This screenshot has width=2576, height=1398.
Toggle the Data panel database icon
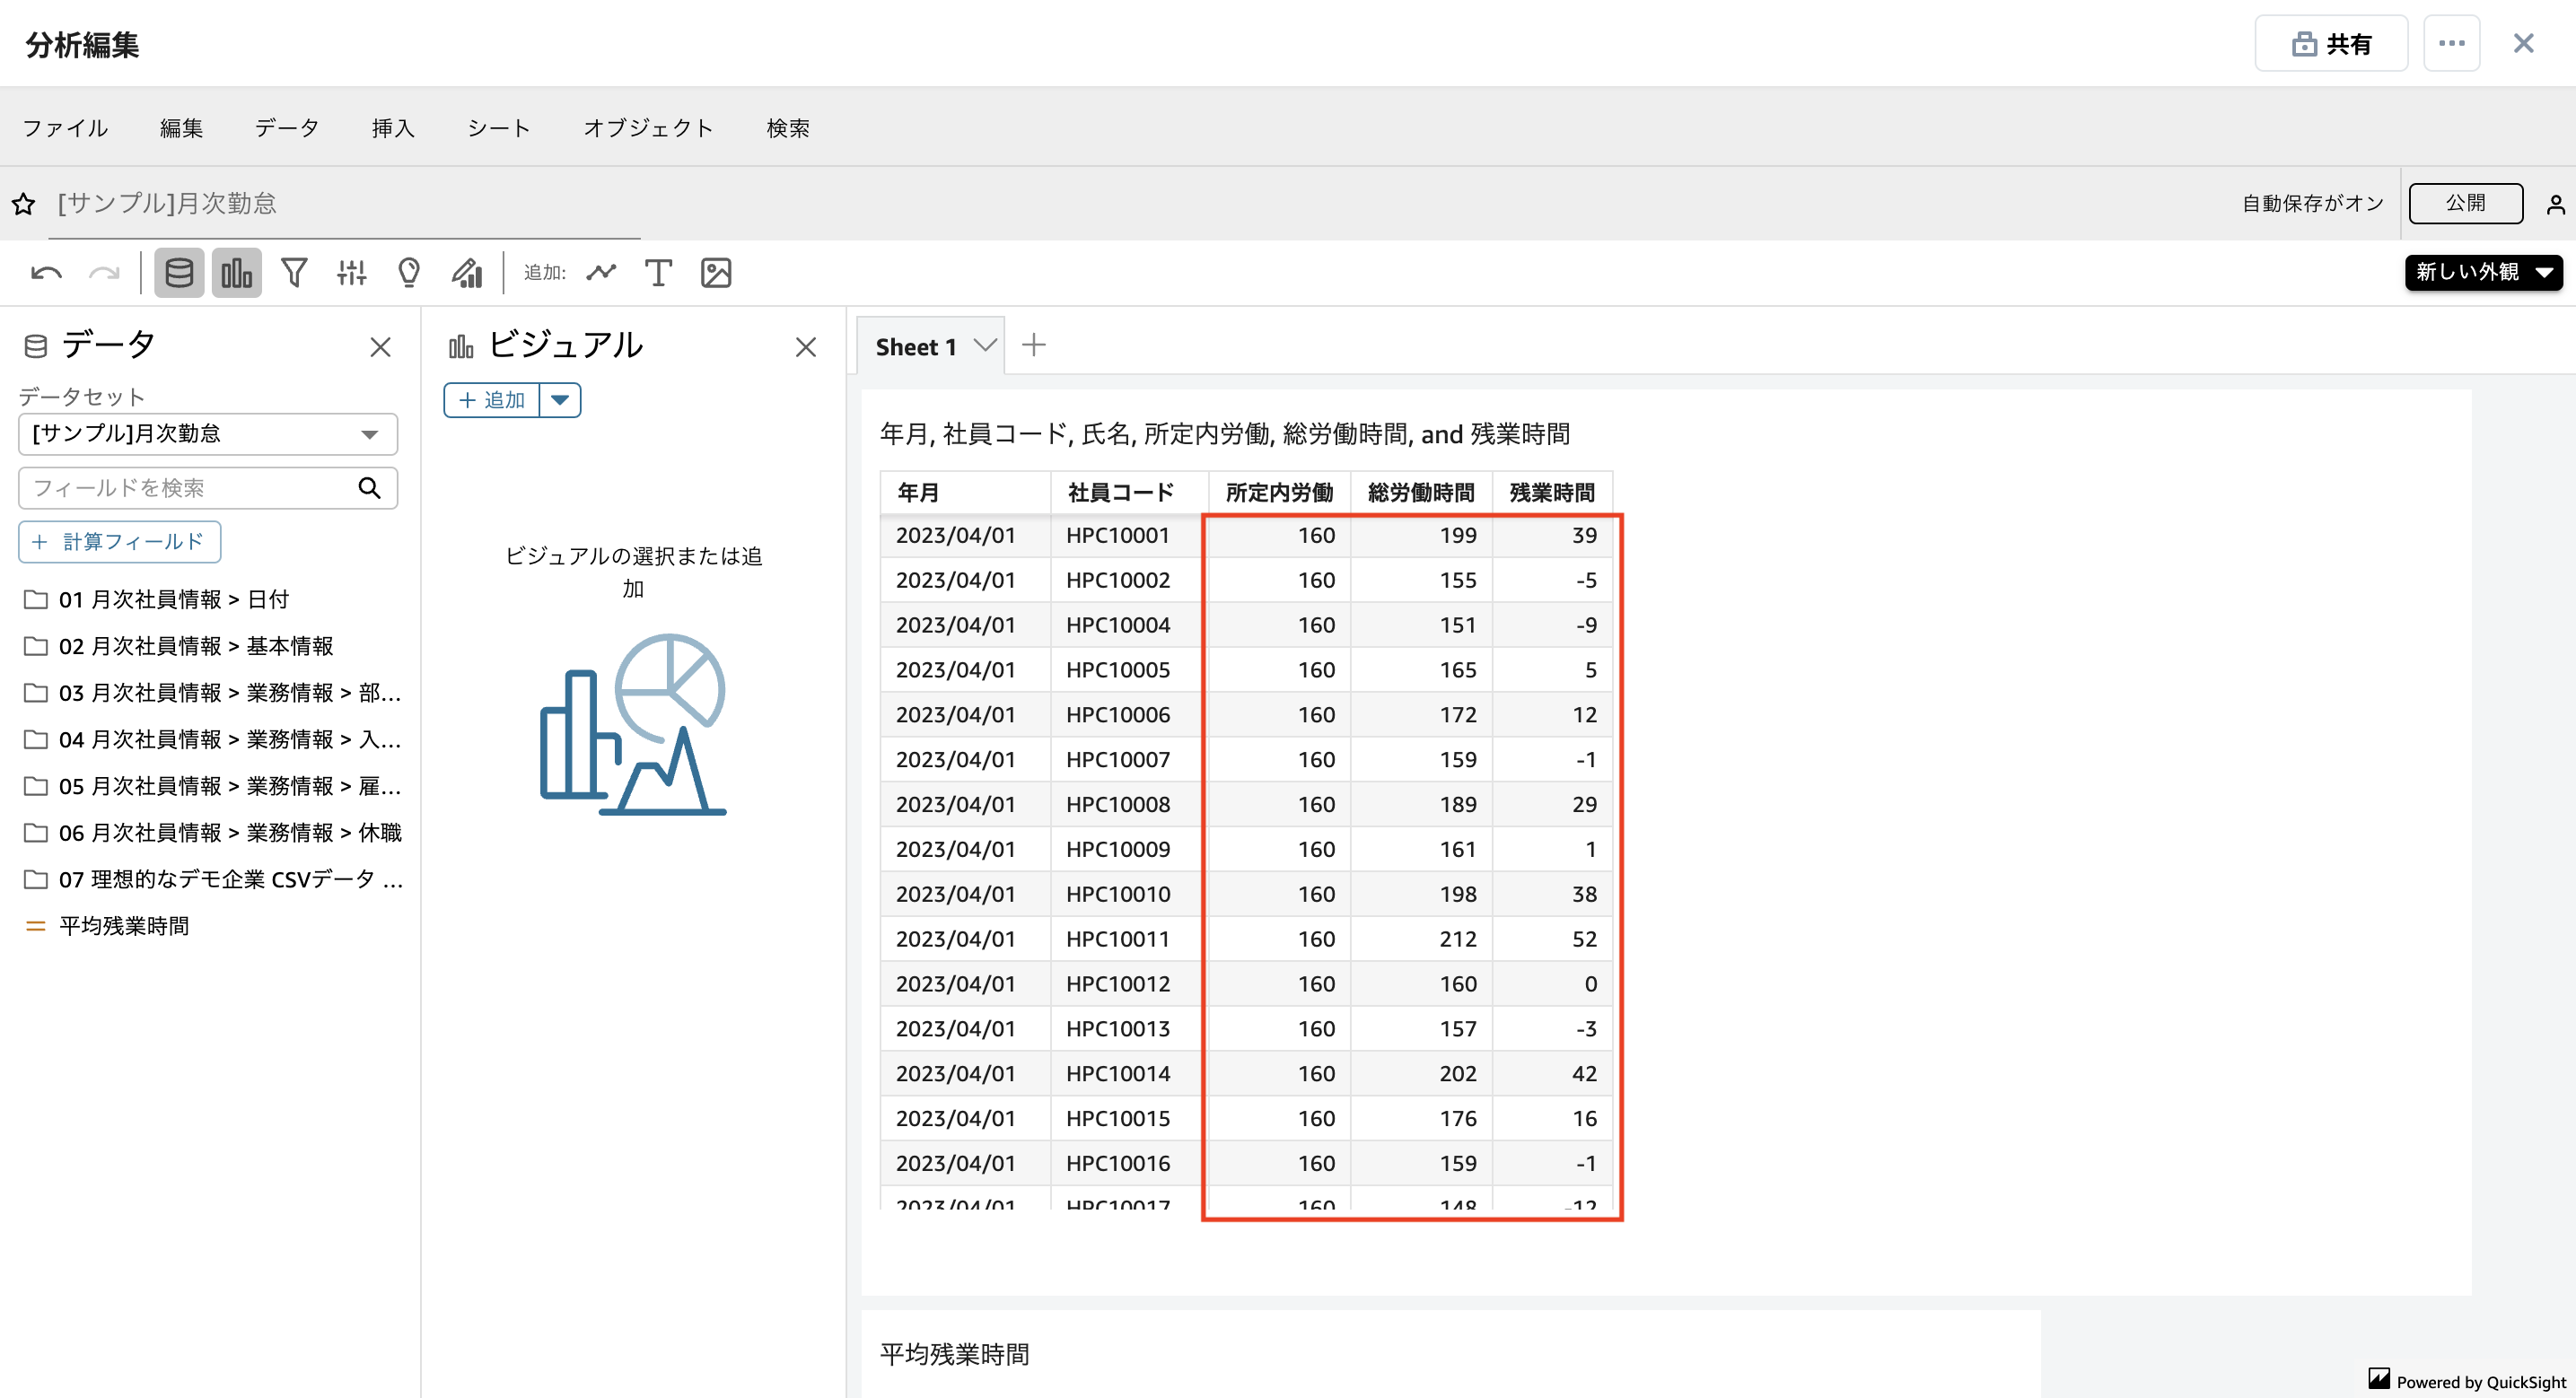[179, 272]
